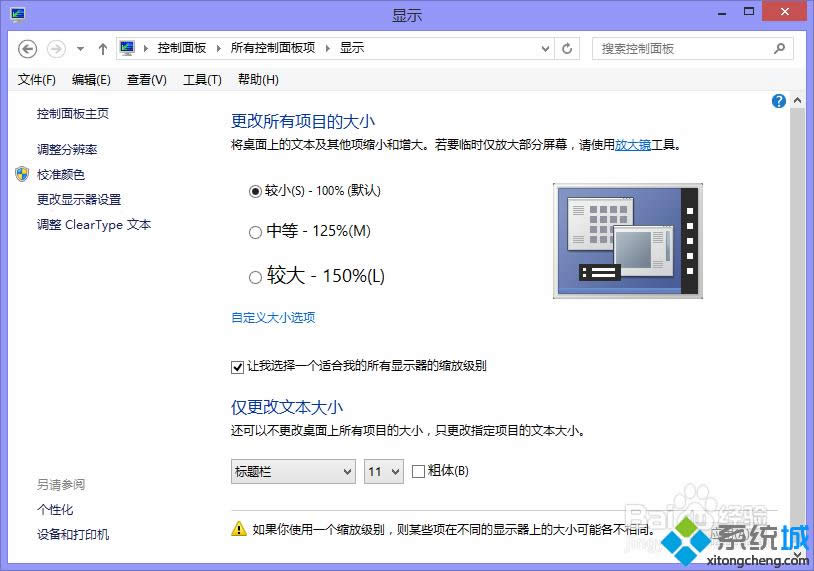Open 调整 ClearType 文本 link

click(94, 225)
